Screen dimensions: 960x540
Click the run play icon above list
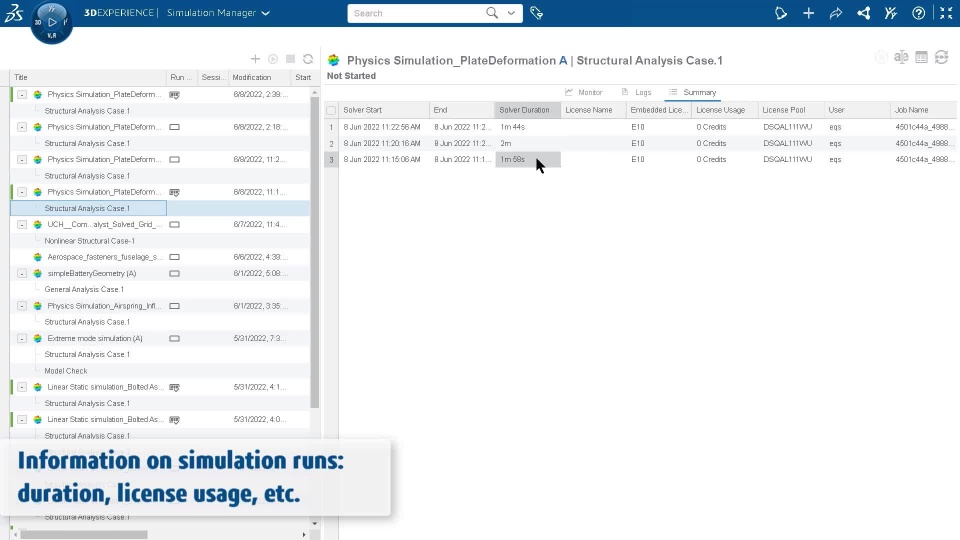[x=273, y=59]
